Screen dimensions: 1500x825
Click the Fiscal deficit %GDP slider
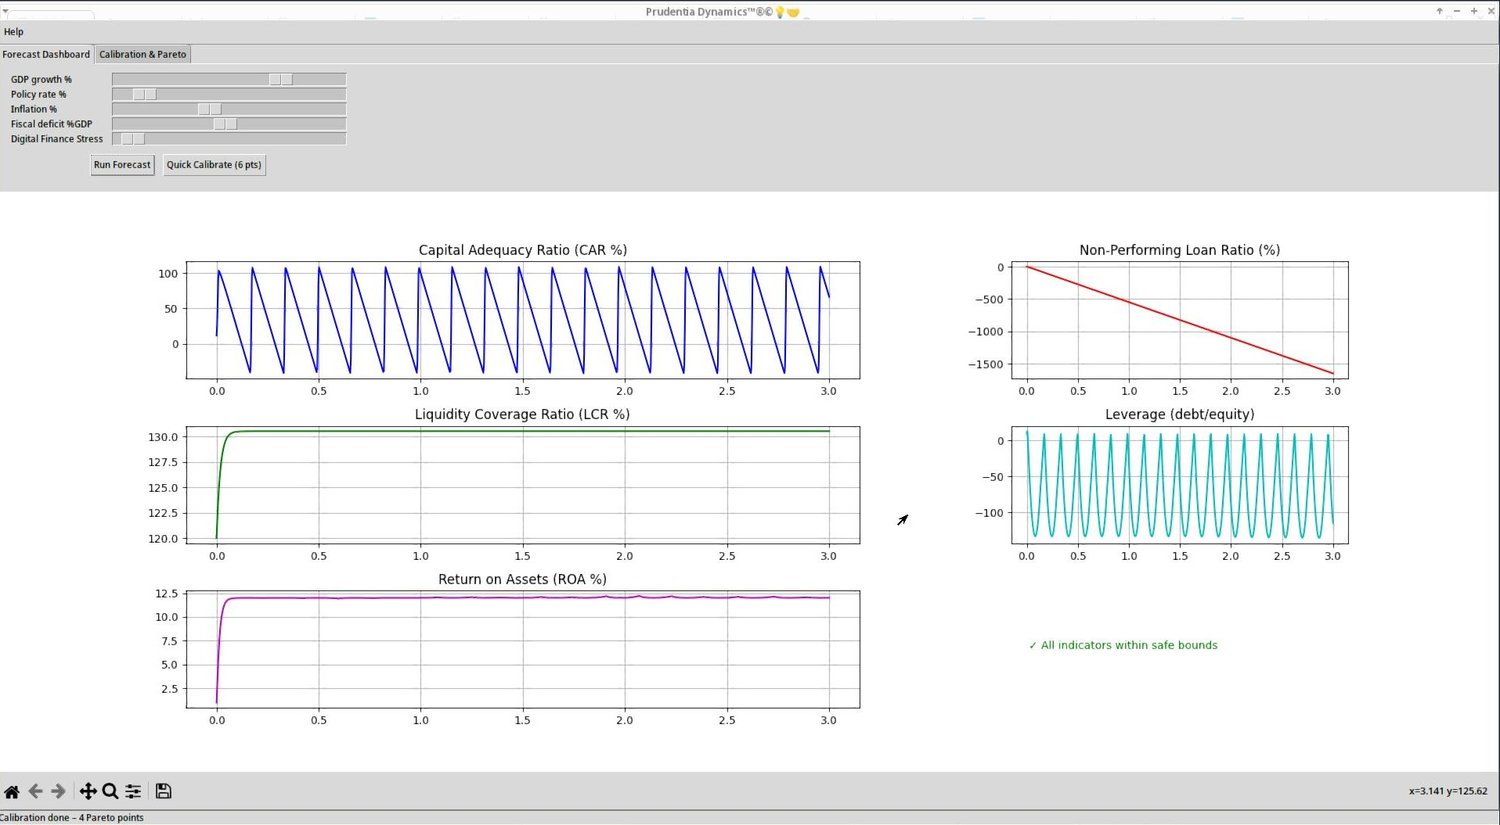coord(229,124)
